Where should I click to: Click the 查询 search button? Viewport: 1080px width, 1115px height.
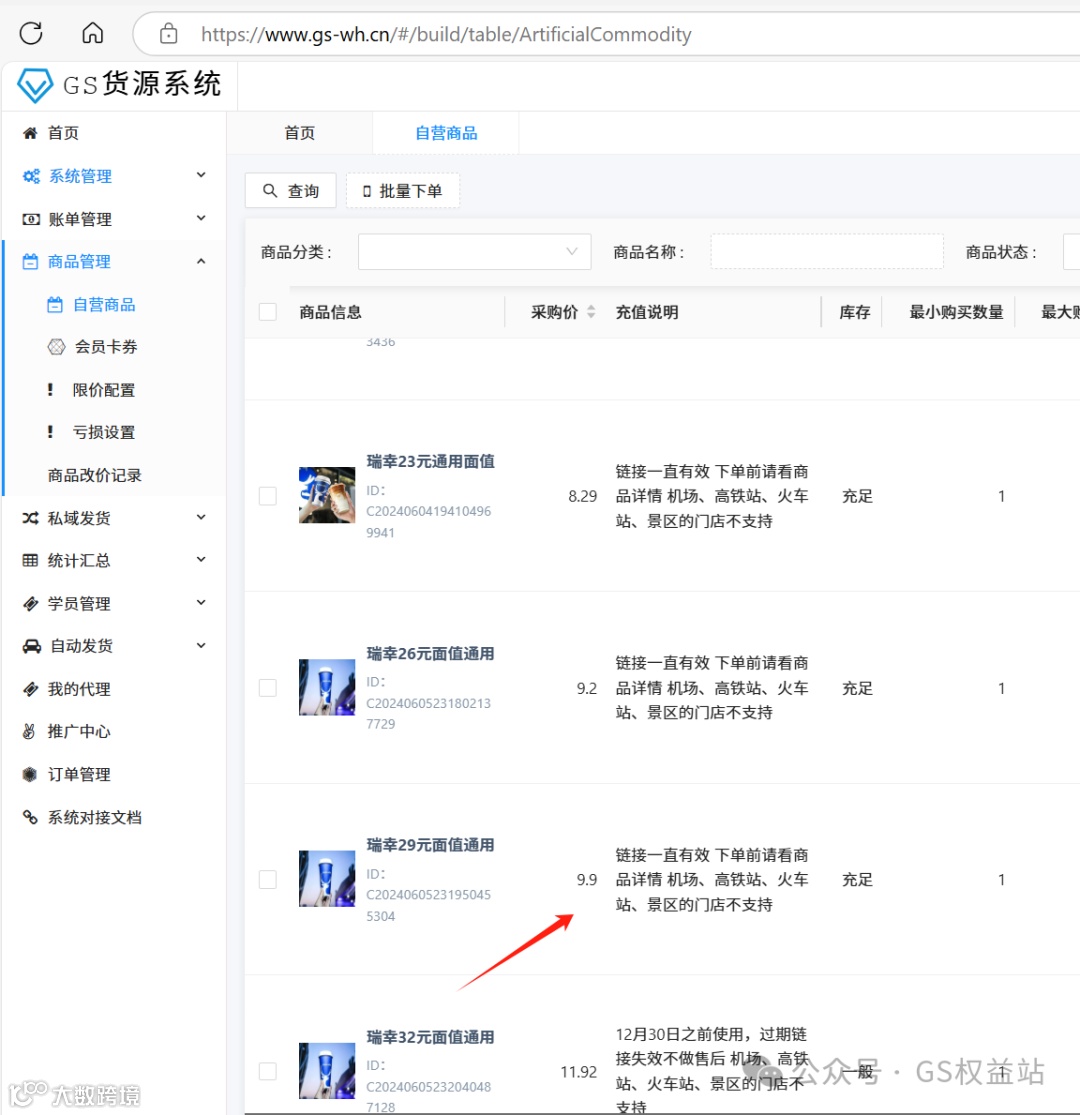tap(290, 191)
